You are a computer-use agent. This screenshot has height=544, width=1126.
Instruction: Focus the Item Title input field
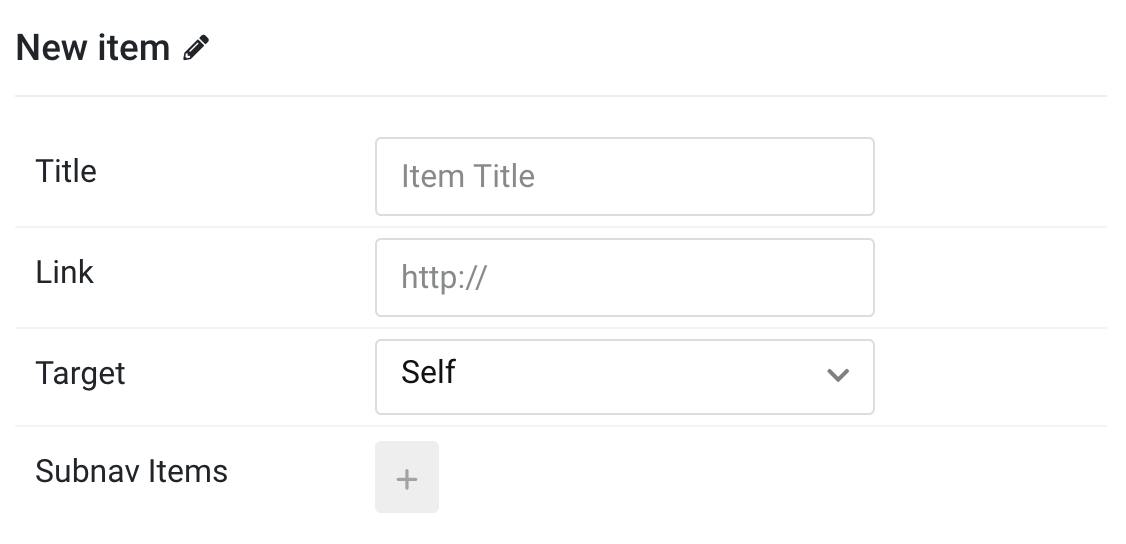(x=624, y=177)
